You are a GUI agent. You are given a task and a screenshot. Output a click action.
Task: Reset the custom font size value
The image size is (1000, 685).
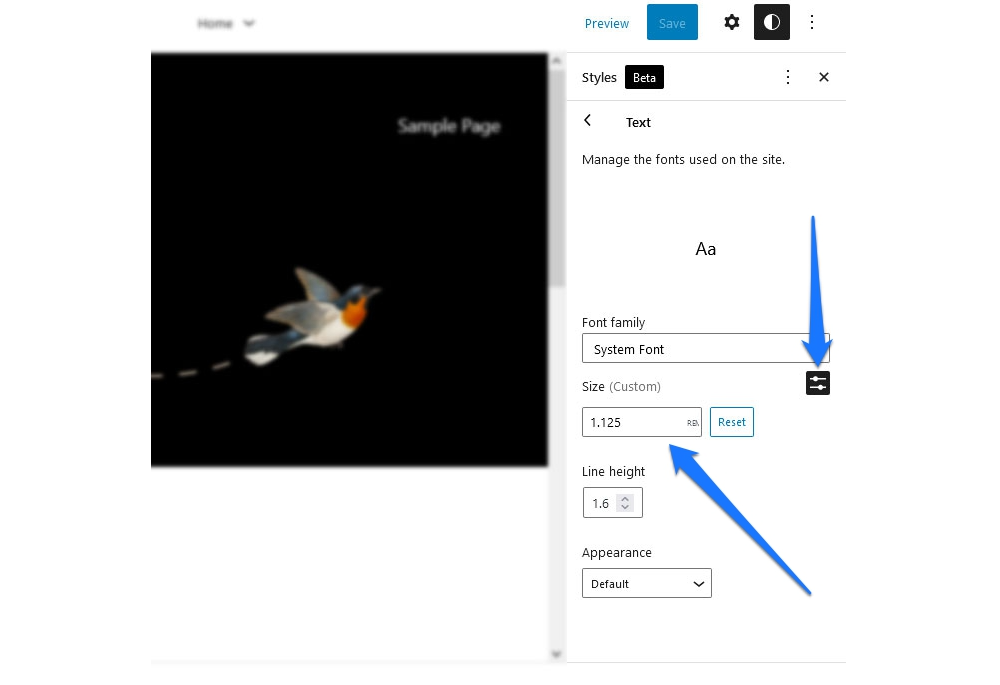731,422
